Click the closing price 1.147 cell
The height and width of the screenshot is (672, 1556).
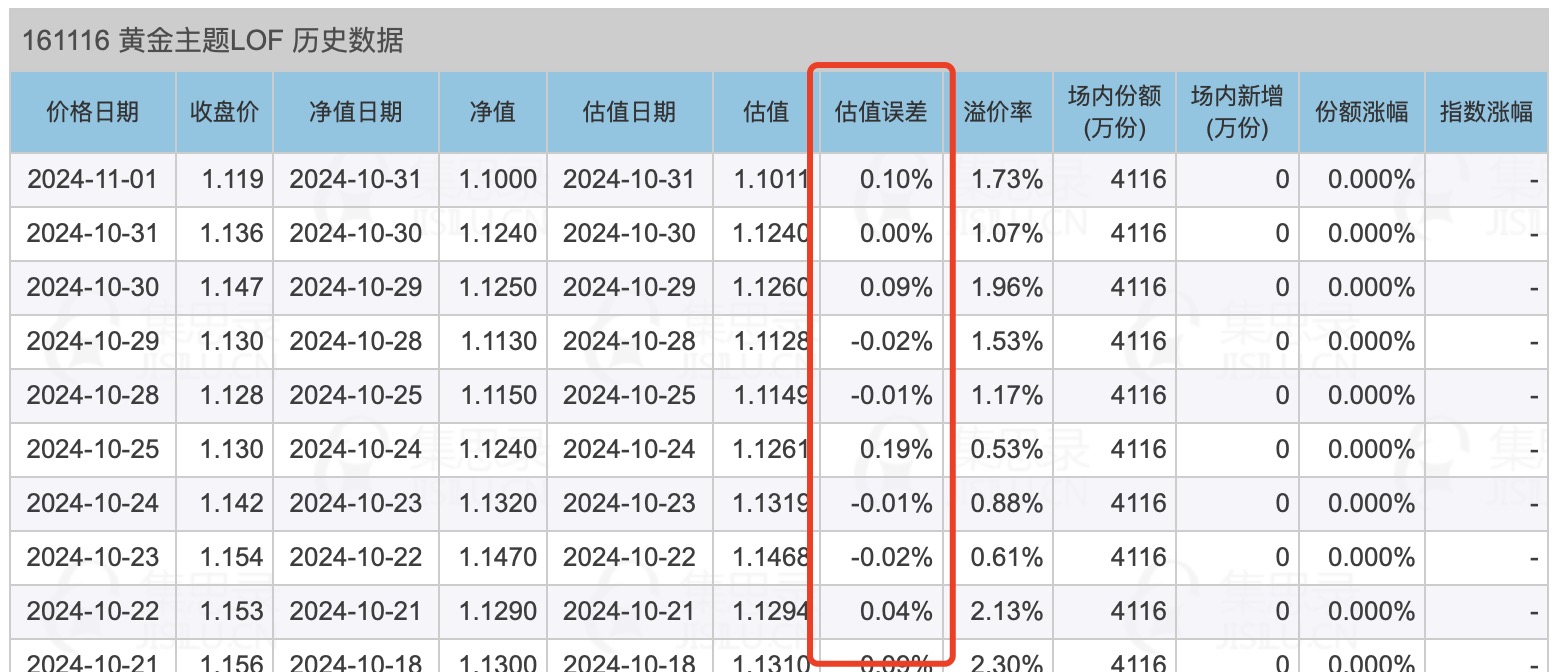tap(232, 288)
